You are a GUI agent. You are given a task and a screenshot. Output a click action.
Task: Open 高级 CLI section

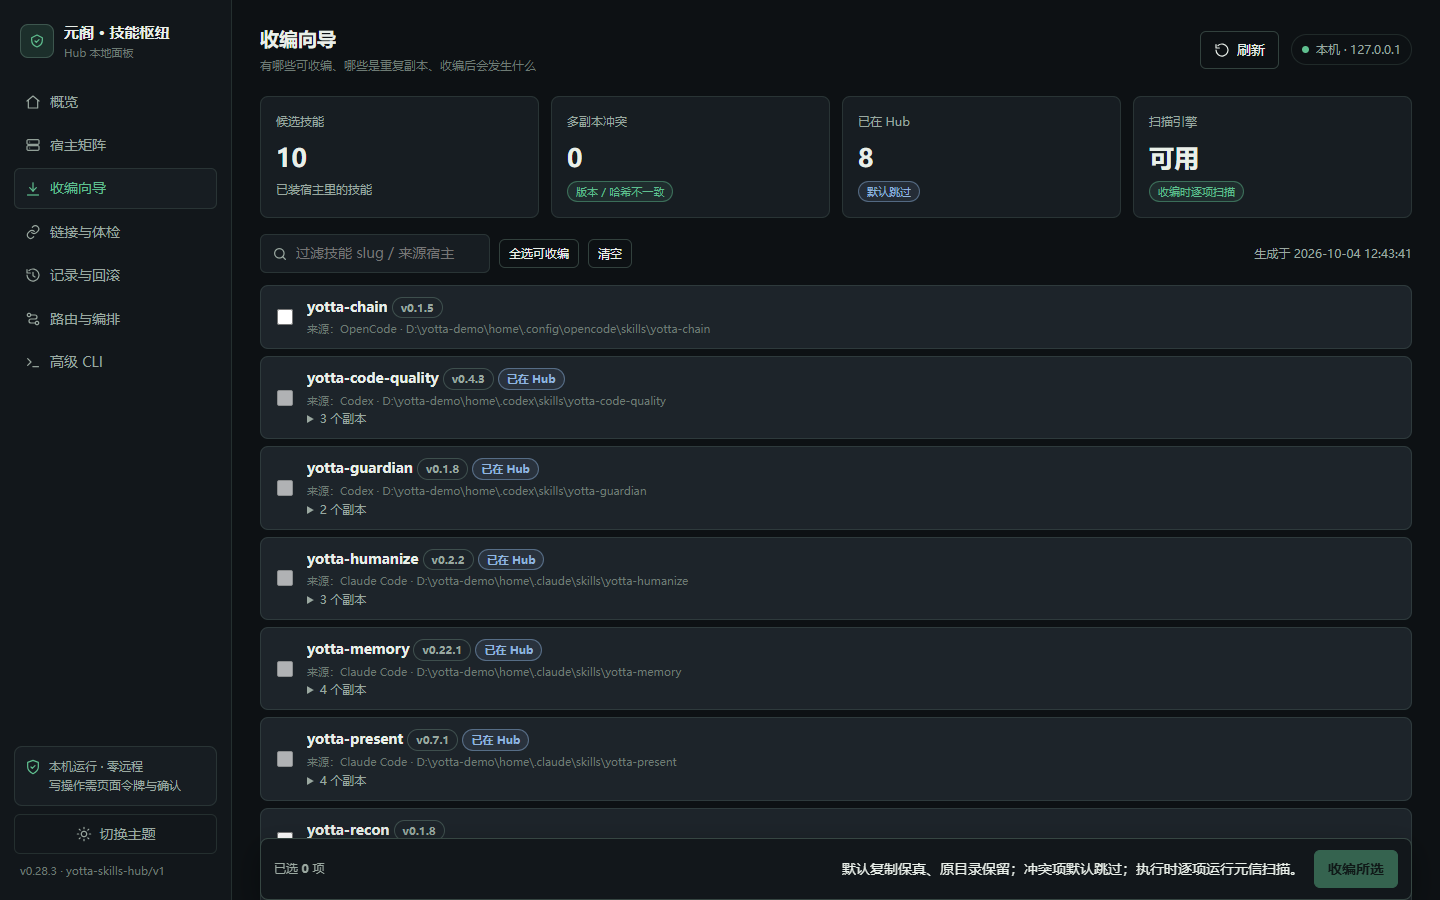pos(115,362)
